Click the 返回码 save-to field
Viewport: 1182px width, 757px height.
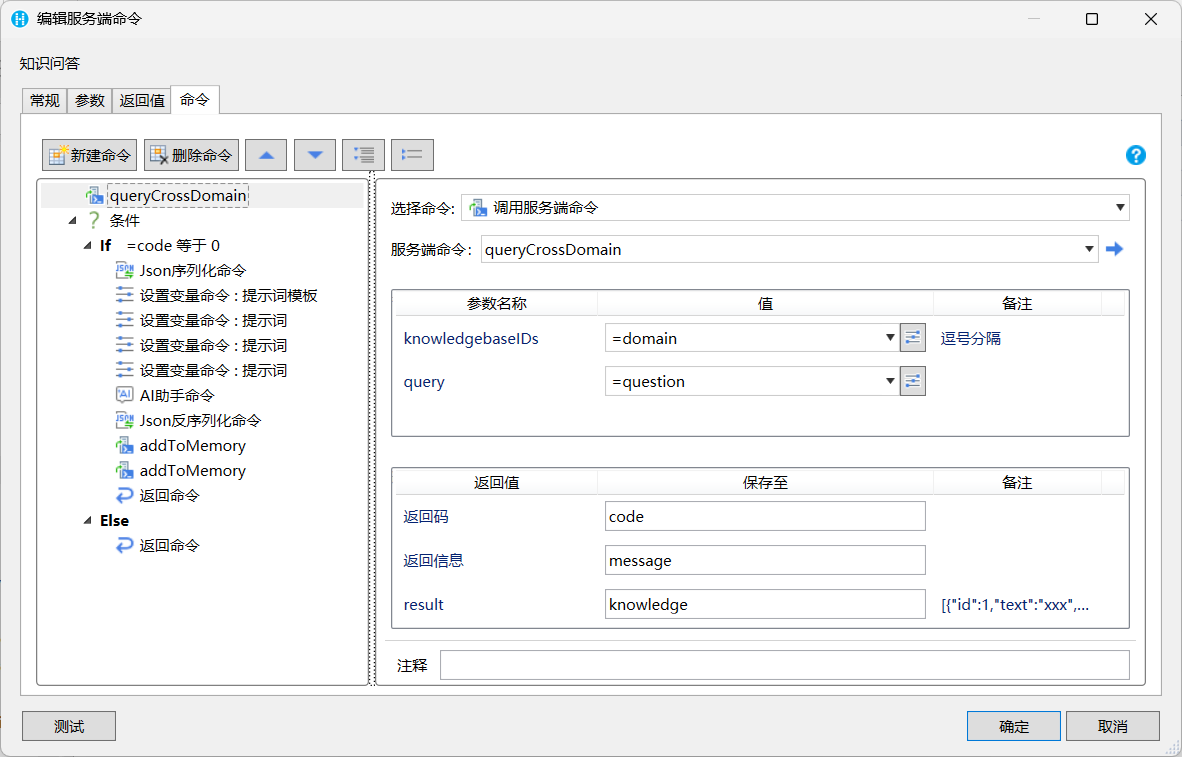point(765,516)
